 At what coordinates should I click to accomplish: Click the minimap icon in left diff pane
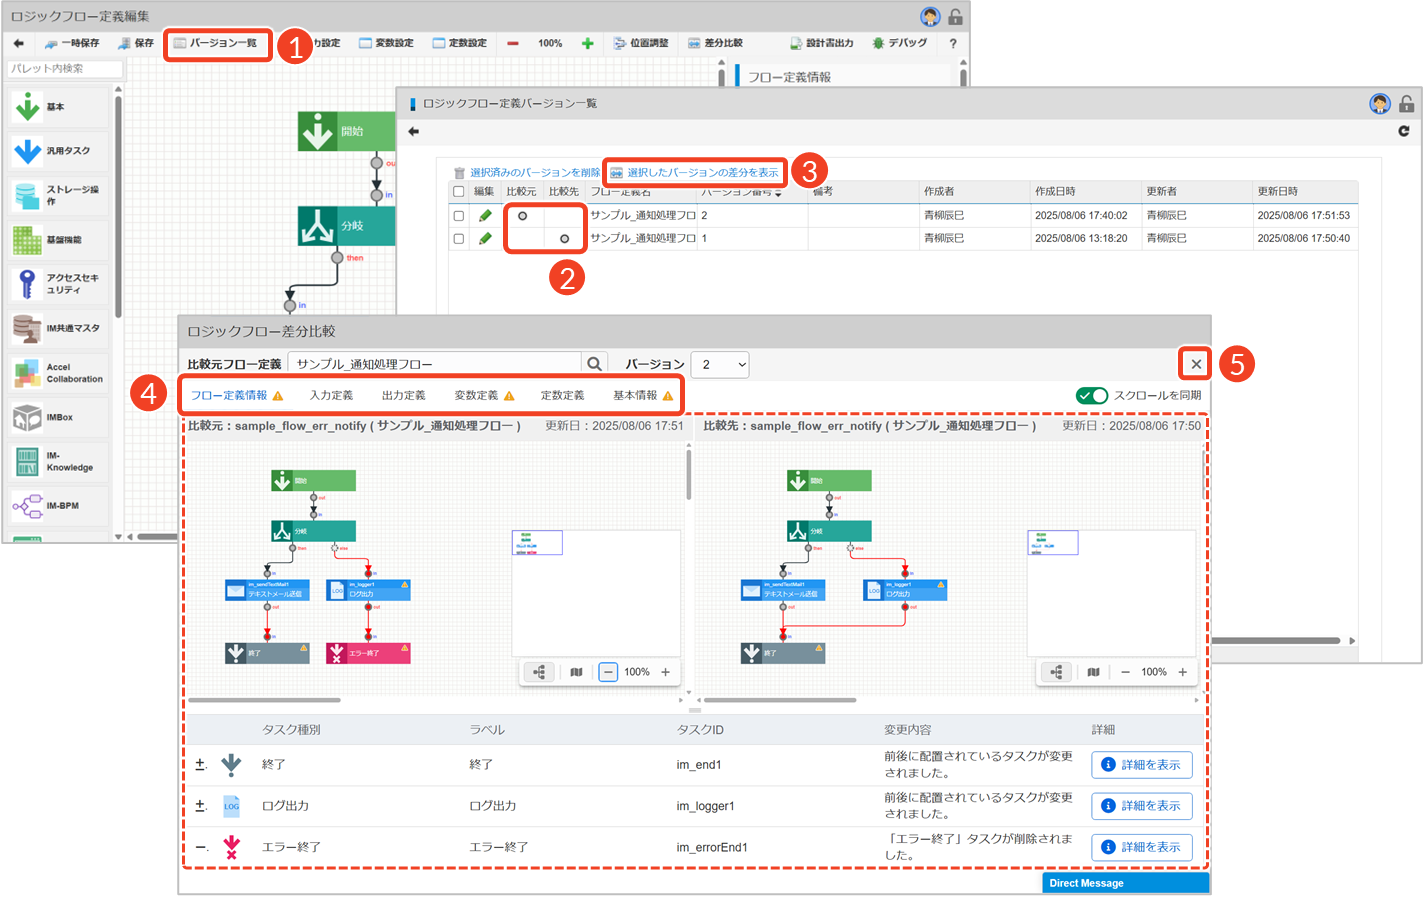click(576, 672)
